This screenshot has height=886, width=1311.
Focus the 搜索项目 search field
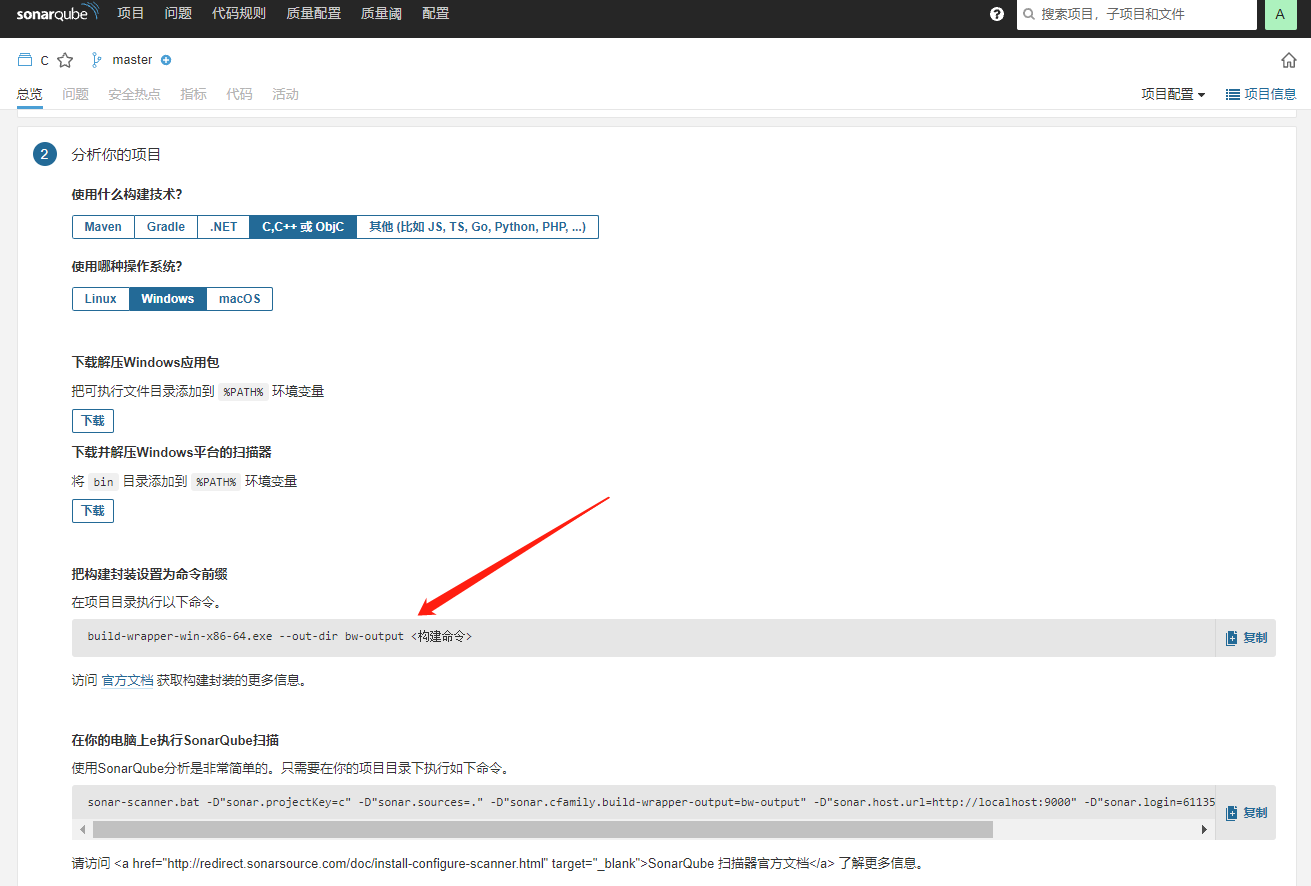click(x=1137, y=15)
